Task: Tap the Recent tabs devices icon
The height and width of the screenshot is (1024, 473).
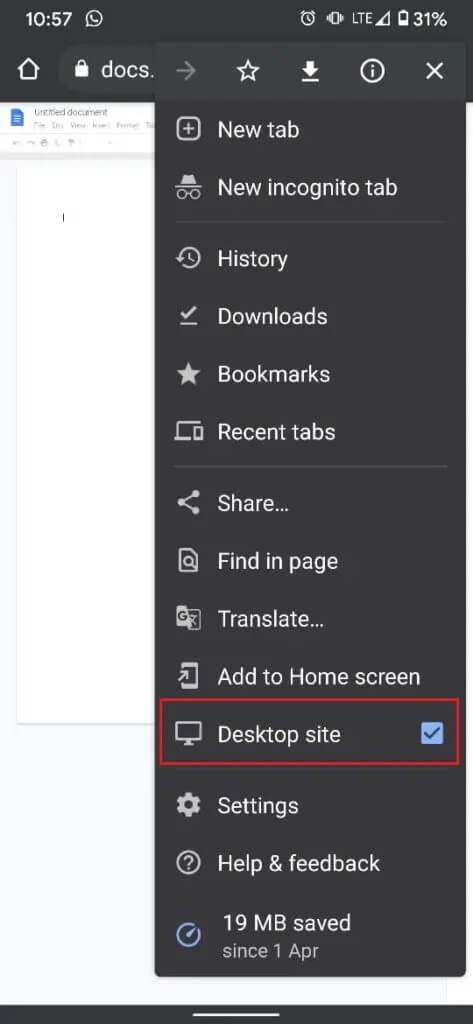Action: tap(188, 432)
